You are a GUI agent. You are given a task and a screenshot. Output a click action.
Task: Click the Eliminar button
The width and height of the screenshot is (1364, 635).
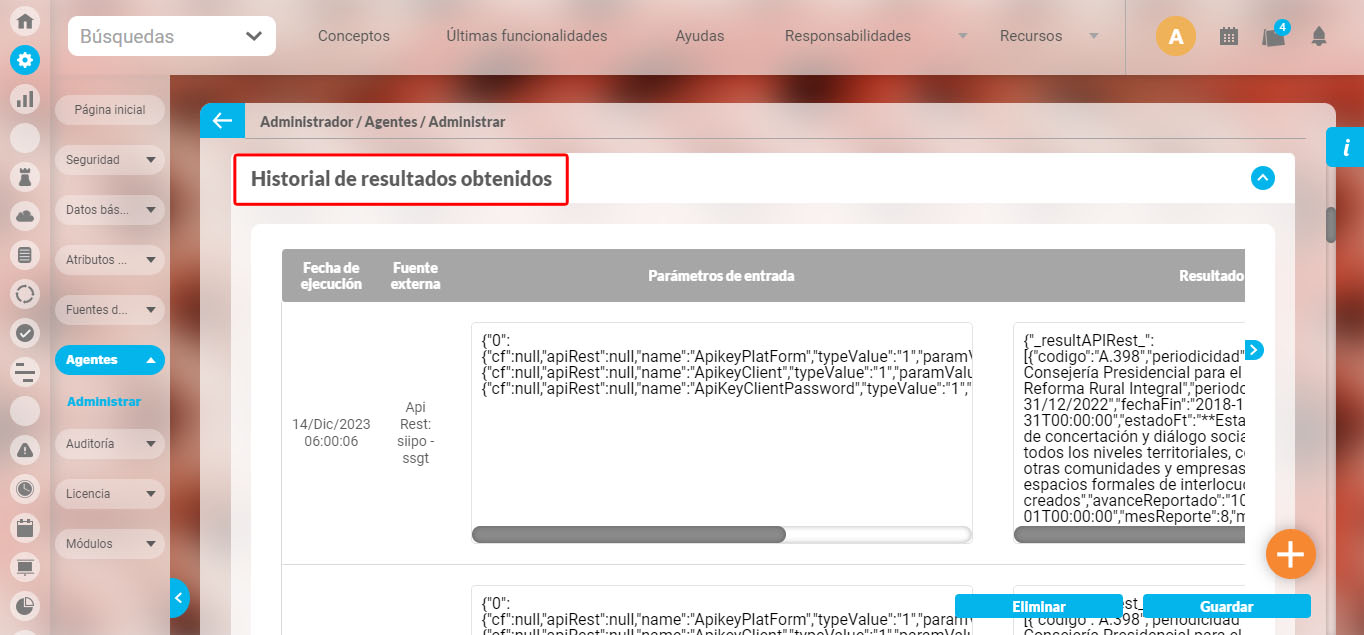point(1038,606)
